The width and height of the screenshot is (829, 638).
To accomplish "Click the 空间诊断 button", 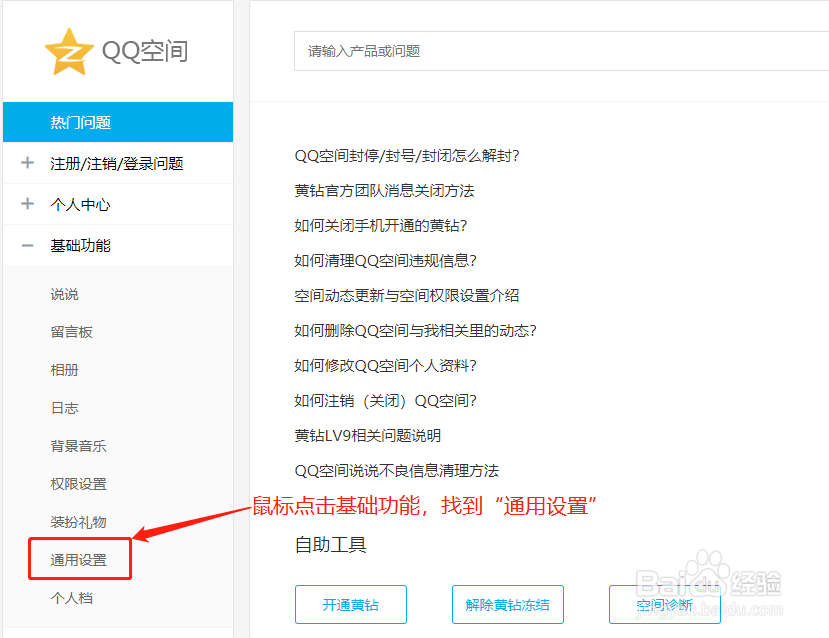I will pos(665,605).
